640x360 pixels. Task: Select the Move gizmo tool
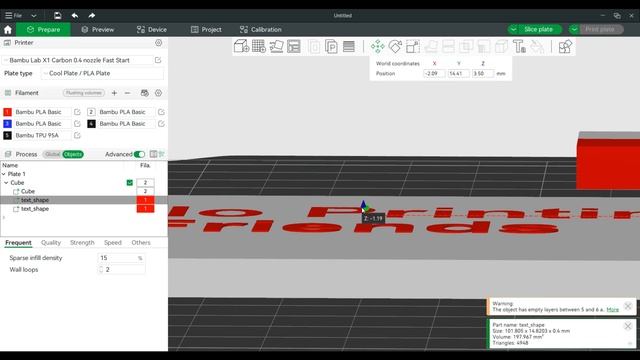[x=378, y=47]
